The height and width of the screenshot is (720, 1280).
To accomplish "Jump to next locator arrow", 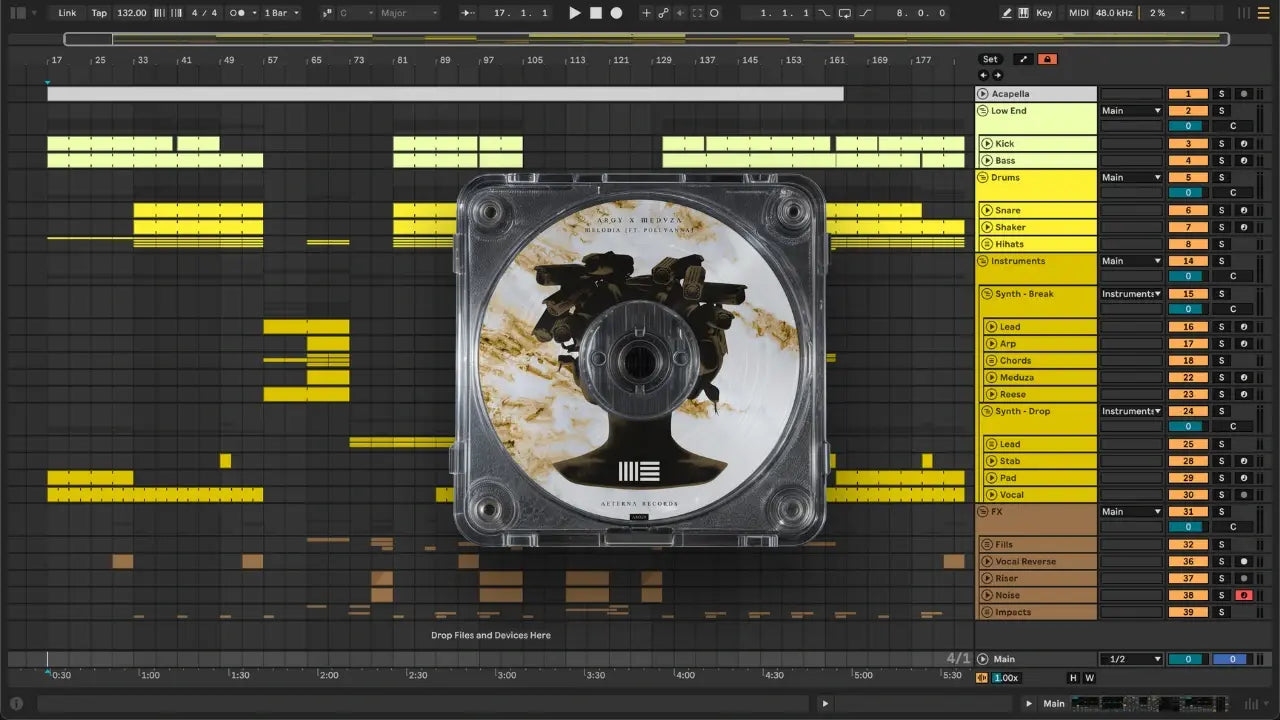I will coord(997,75).
